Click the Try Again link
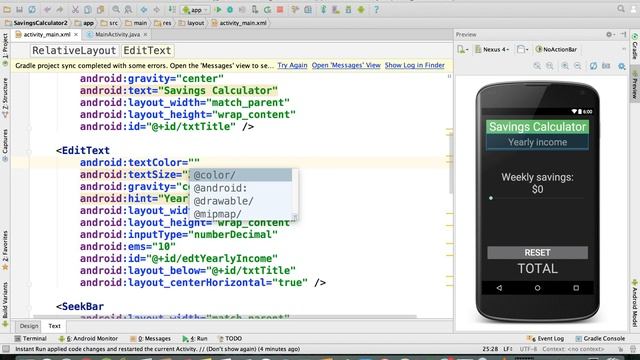Image resolution: width=640 pixels, height=360 pixels. [292, 65]
